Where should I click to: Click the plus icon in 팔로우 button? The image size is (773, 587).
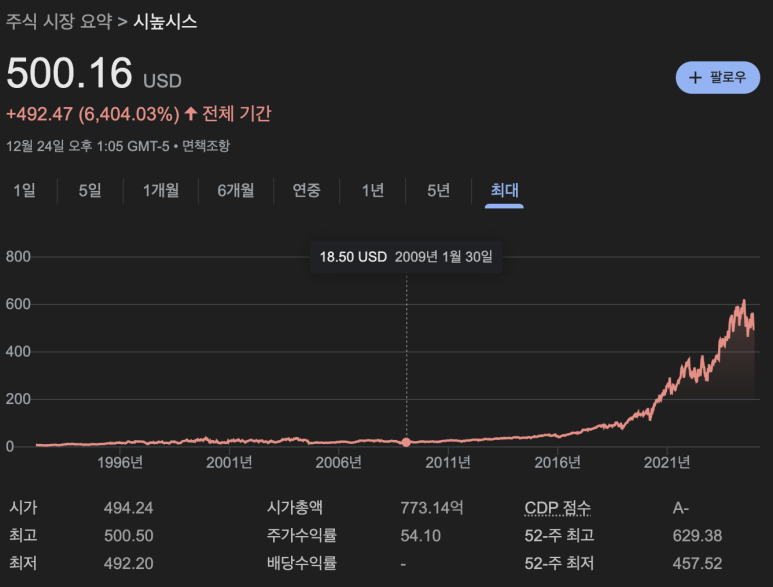coord(695,77)
